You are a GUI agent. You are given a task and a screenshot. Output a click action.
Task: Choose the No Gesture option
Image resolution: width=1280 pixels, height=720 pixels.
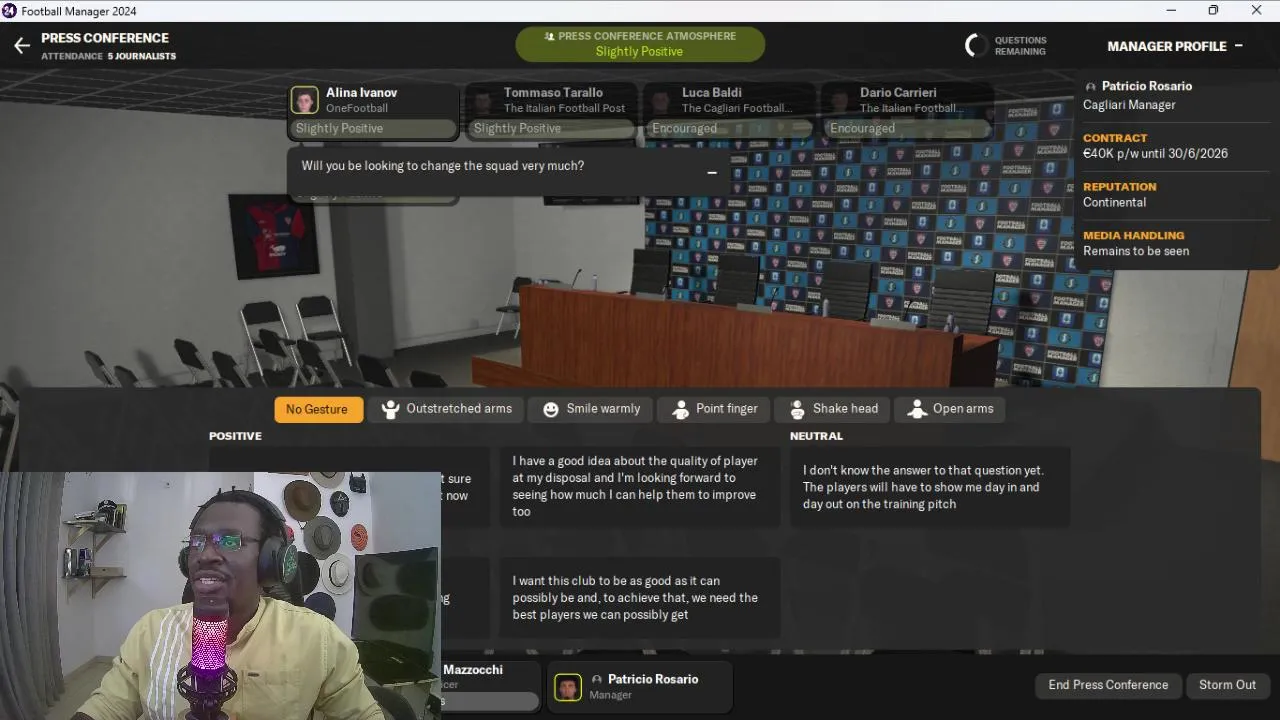(x=317, y=409)
